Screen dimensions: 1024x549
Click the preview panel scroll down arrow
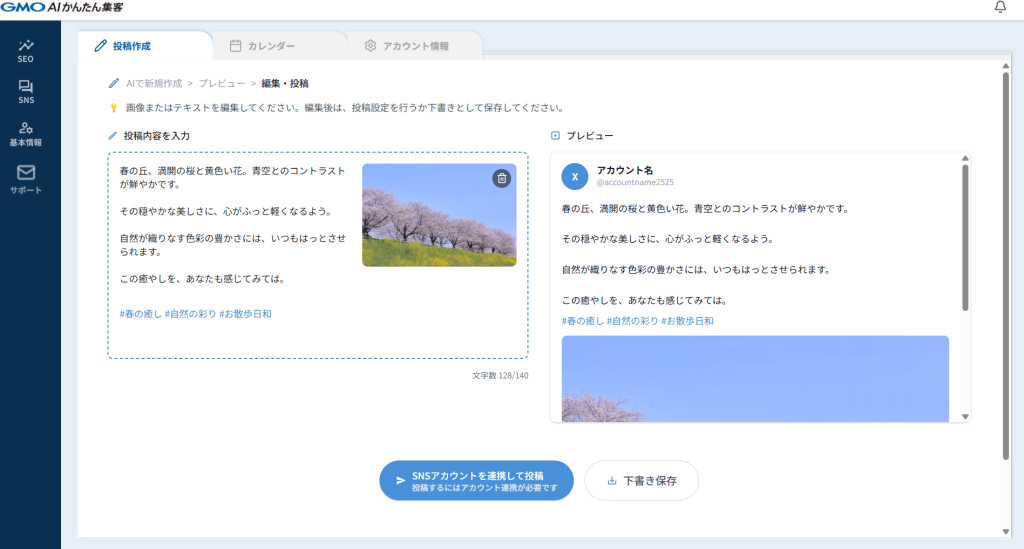tap(965, 416)
